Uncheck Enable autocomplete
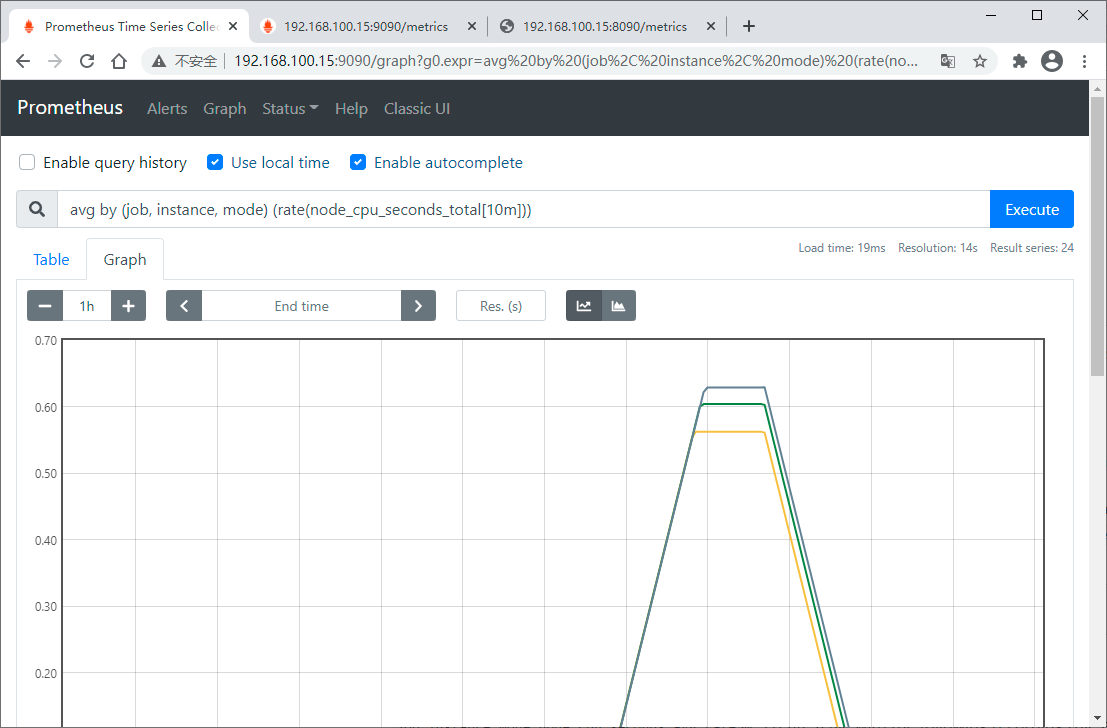This screenshot has width=1107, height=728. [x=358, y=162]
